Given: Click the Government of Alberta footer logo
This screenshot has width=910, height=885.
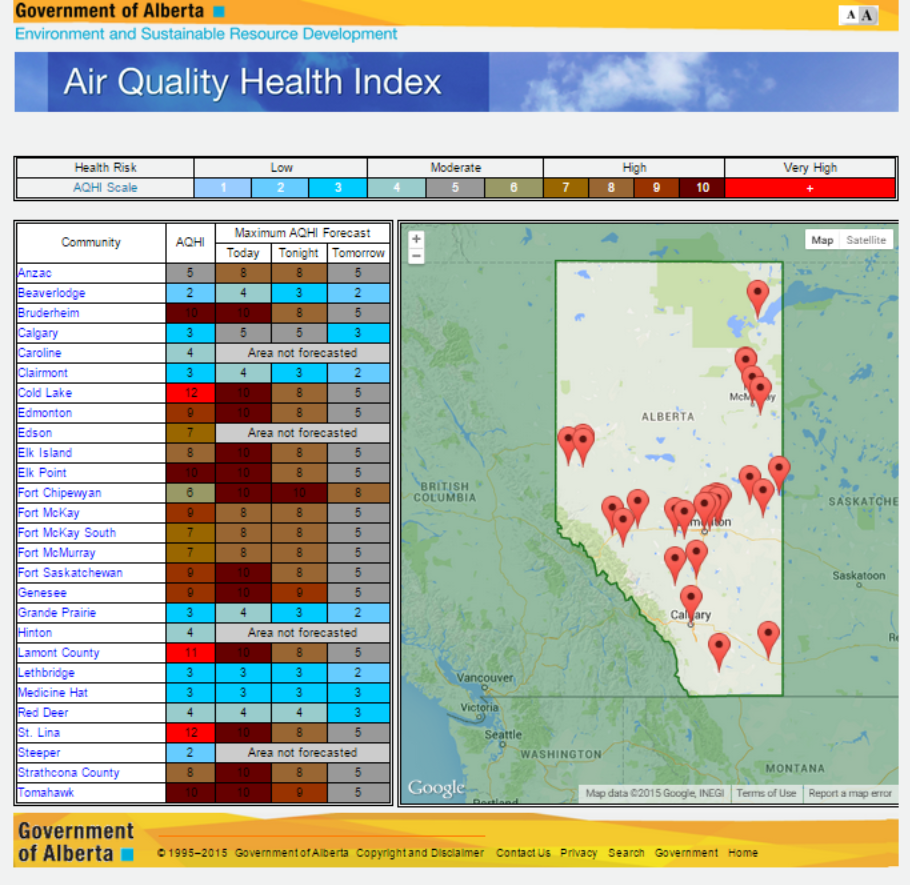Looking at the screenshot, I should (x=75, y=842).
